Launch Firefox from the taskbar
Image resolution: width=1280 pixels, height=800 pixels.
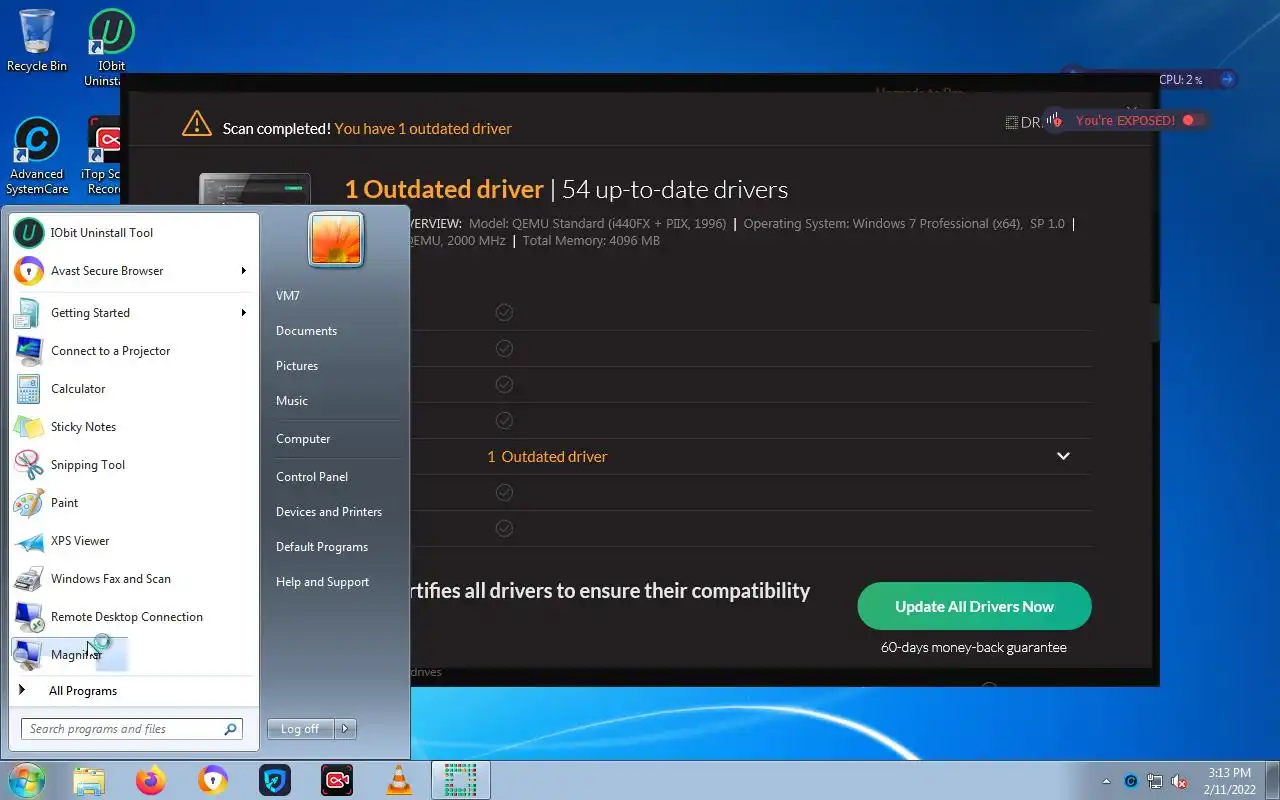pyautogui.click(x=151, y=780)
